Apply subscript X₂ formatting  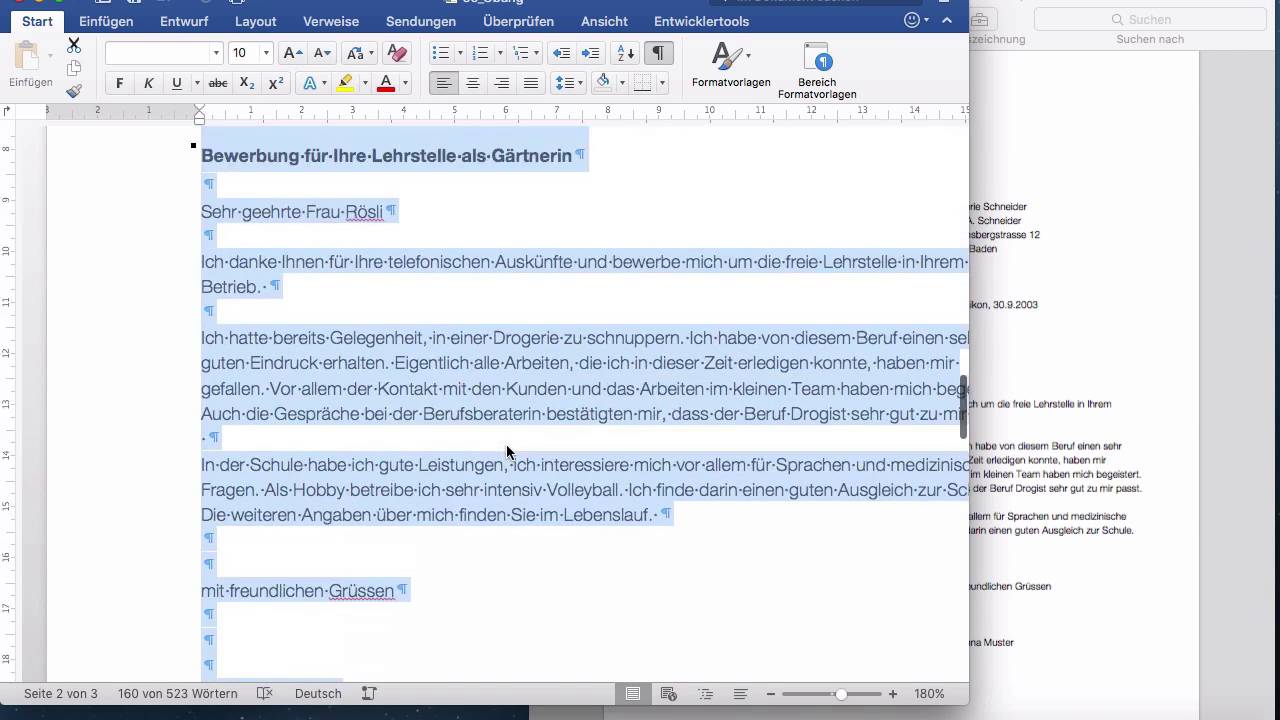(x=247, y=84)
